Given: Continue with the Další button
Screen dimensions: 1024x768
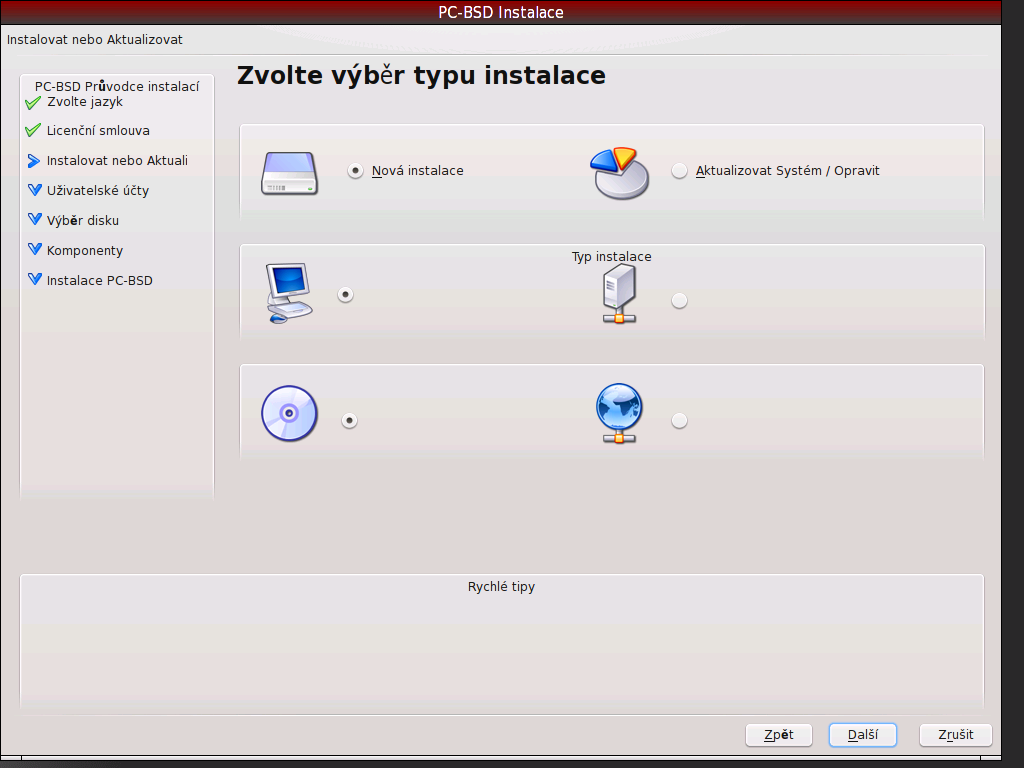Looking at the screenshot, I should pos(863,735).
